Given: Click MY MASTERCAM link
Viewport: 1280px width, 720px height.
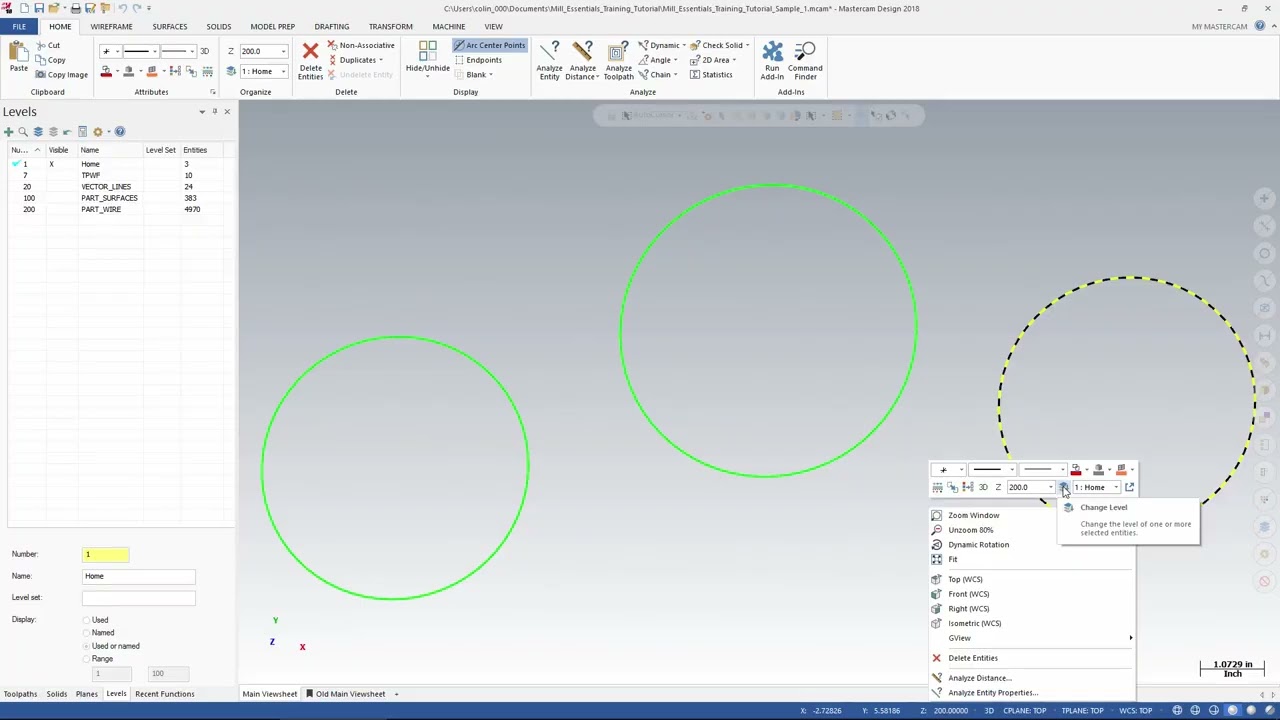Looking at the screenshot, I should pyautogui.click(x=1219, y=27).
